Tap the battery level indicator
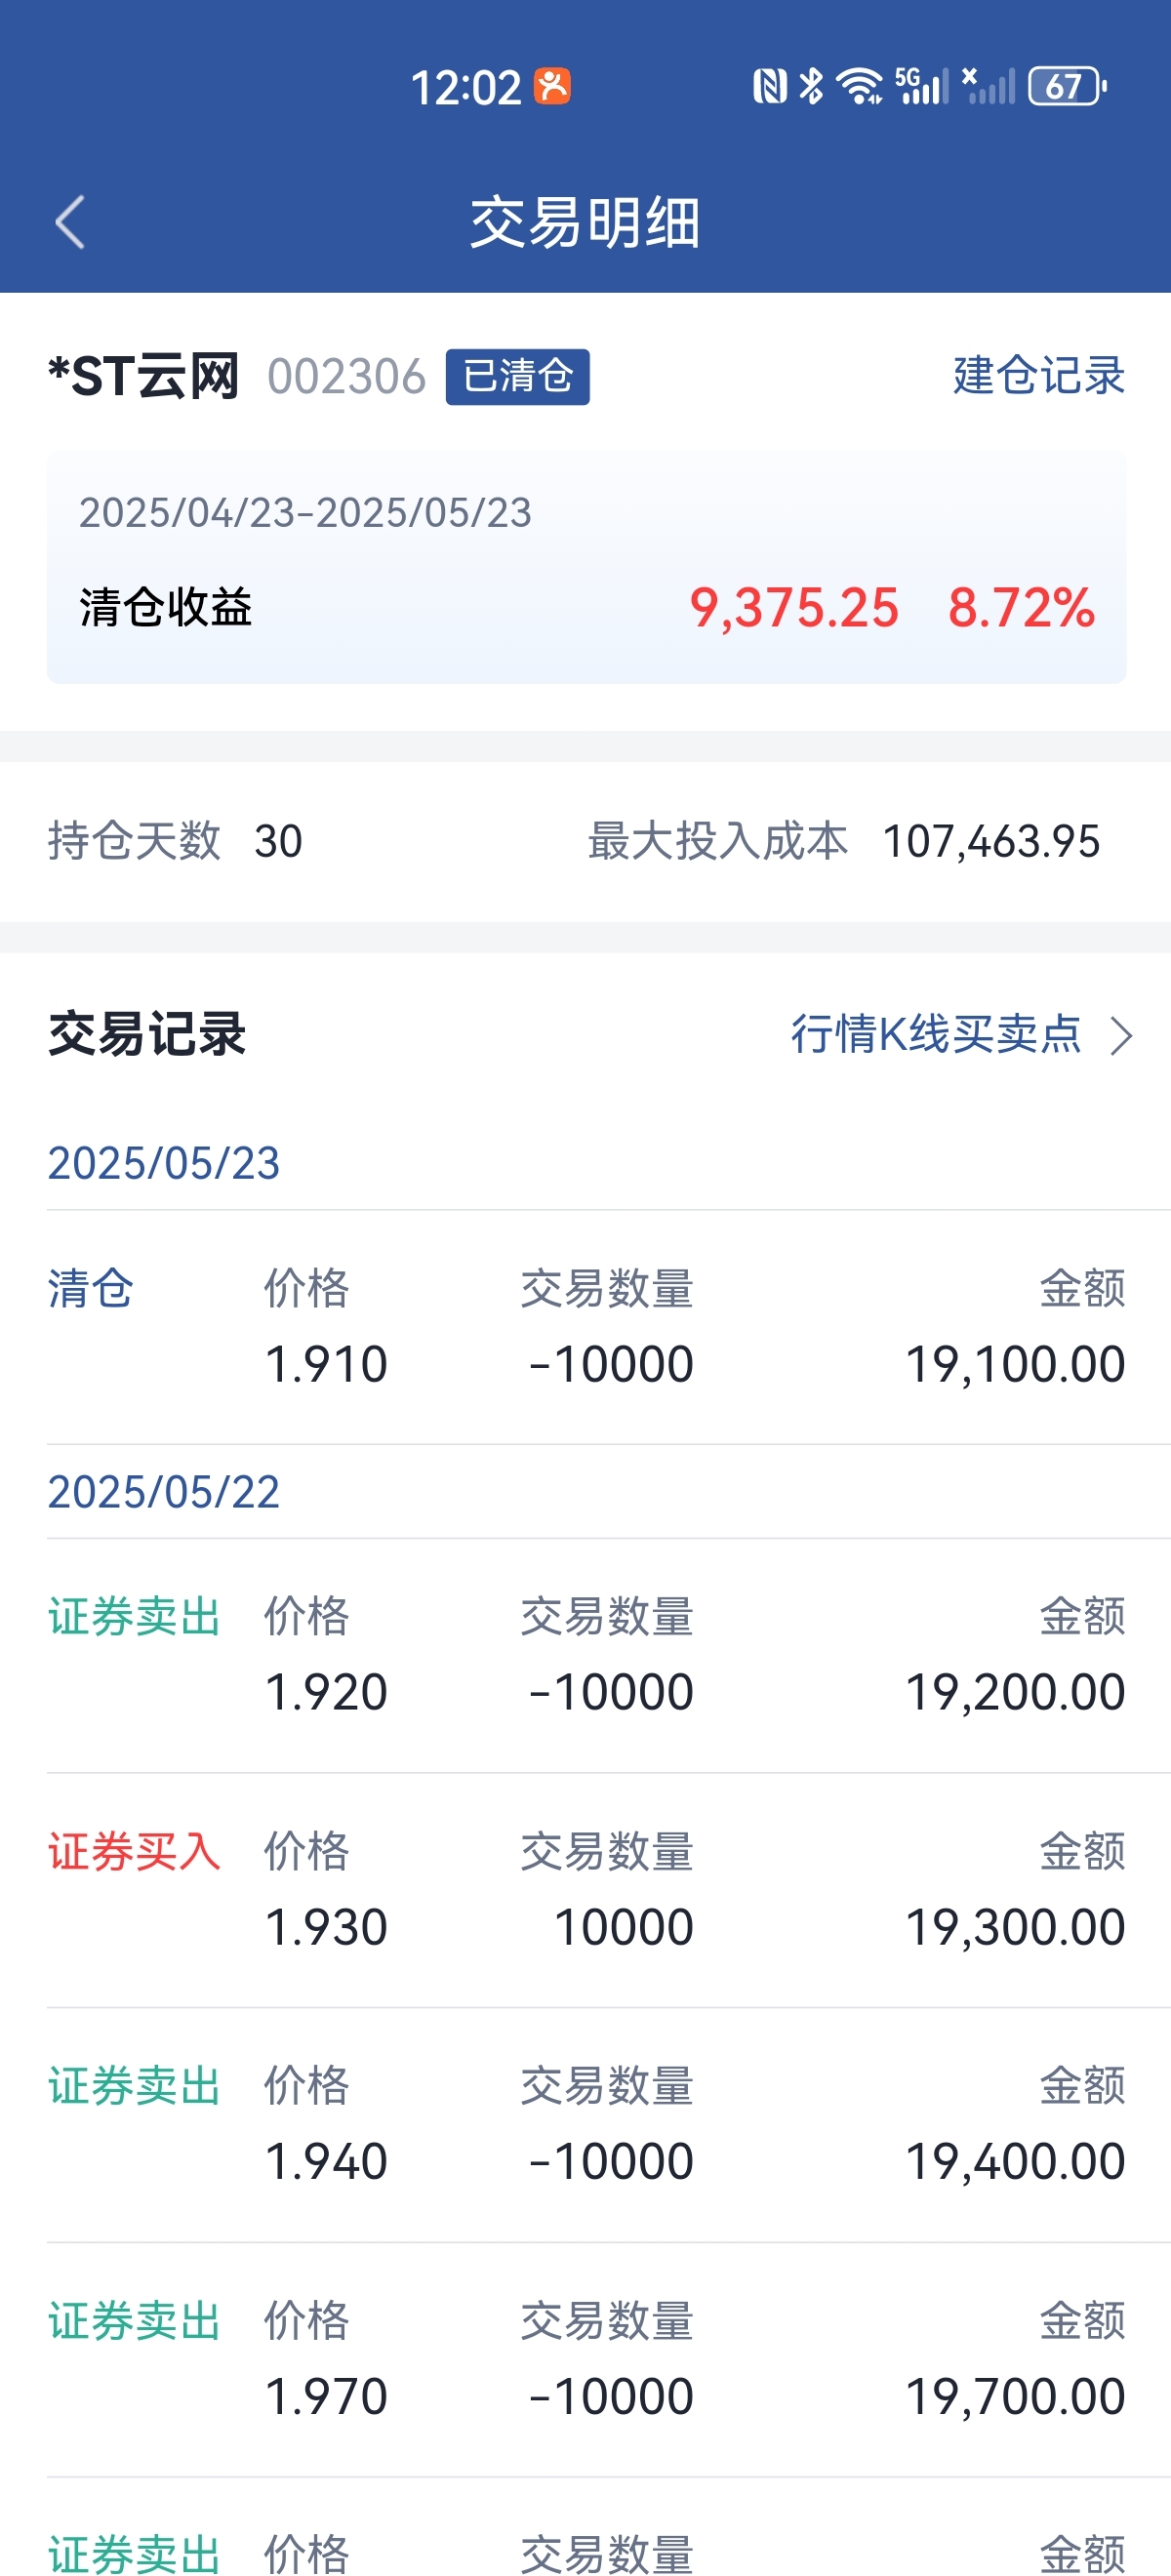 (x=1067, y=87)
